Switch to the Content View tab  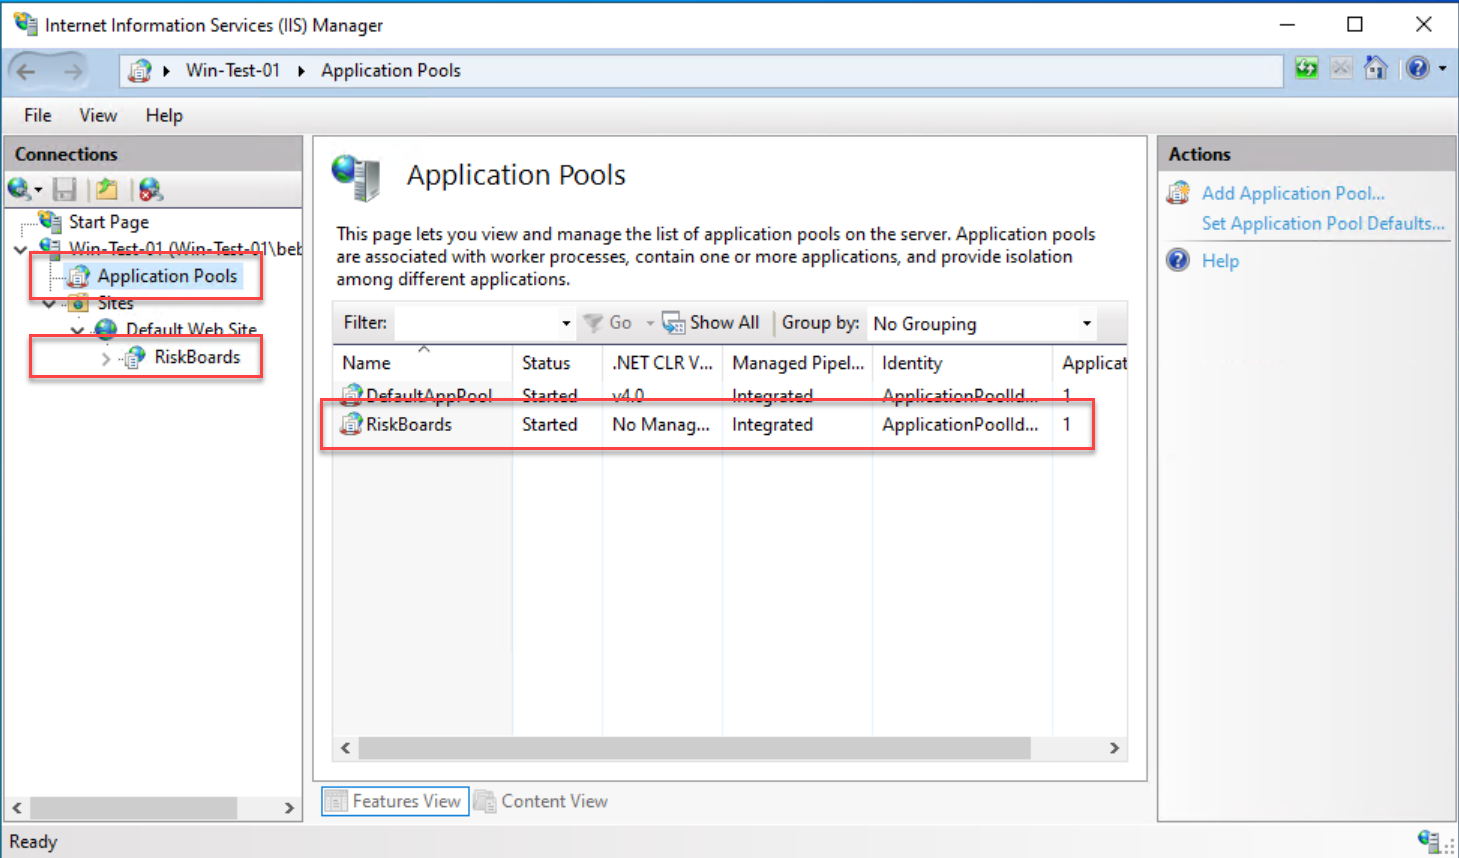click(542, 801)
